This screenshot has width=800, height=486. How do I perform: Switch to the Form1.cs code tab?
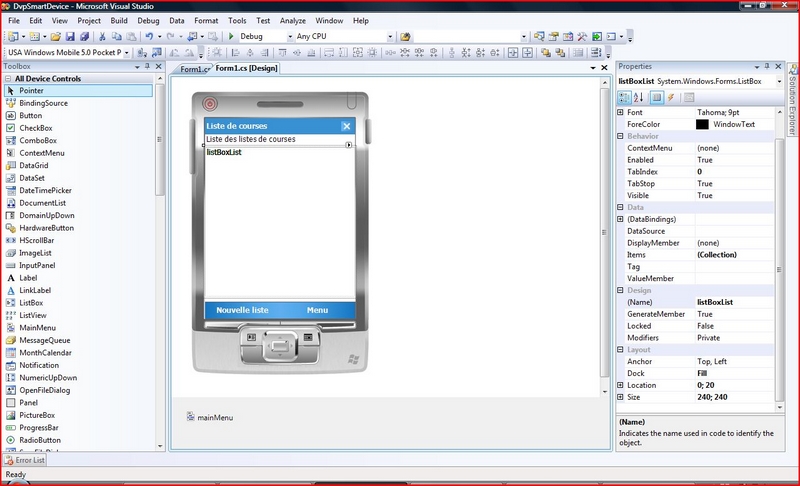click(192, 69)
